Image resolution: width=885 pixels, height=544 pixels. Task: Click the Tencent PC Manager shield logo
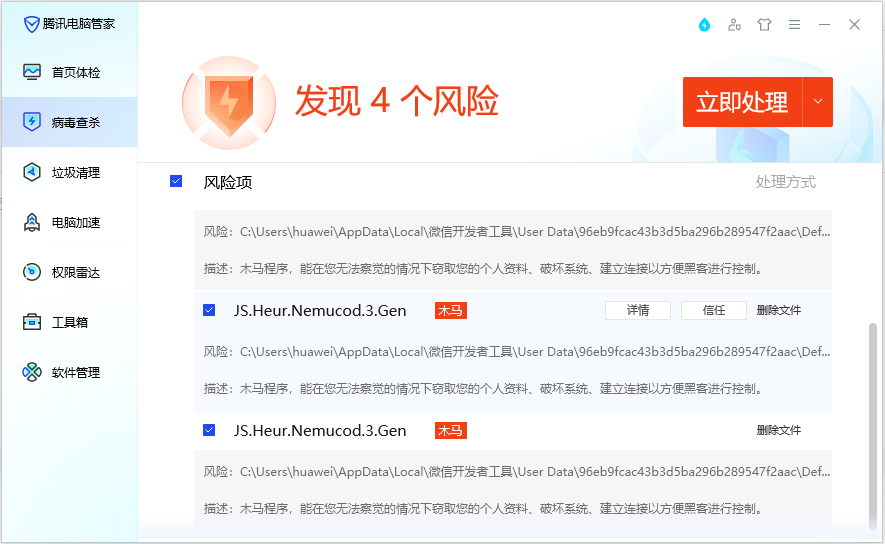point(31,24)
